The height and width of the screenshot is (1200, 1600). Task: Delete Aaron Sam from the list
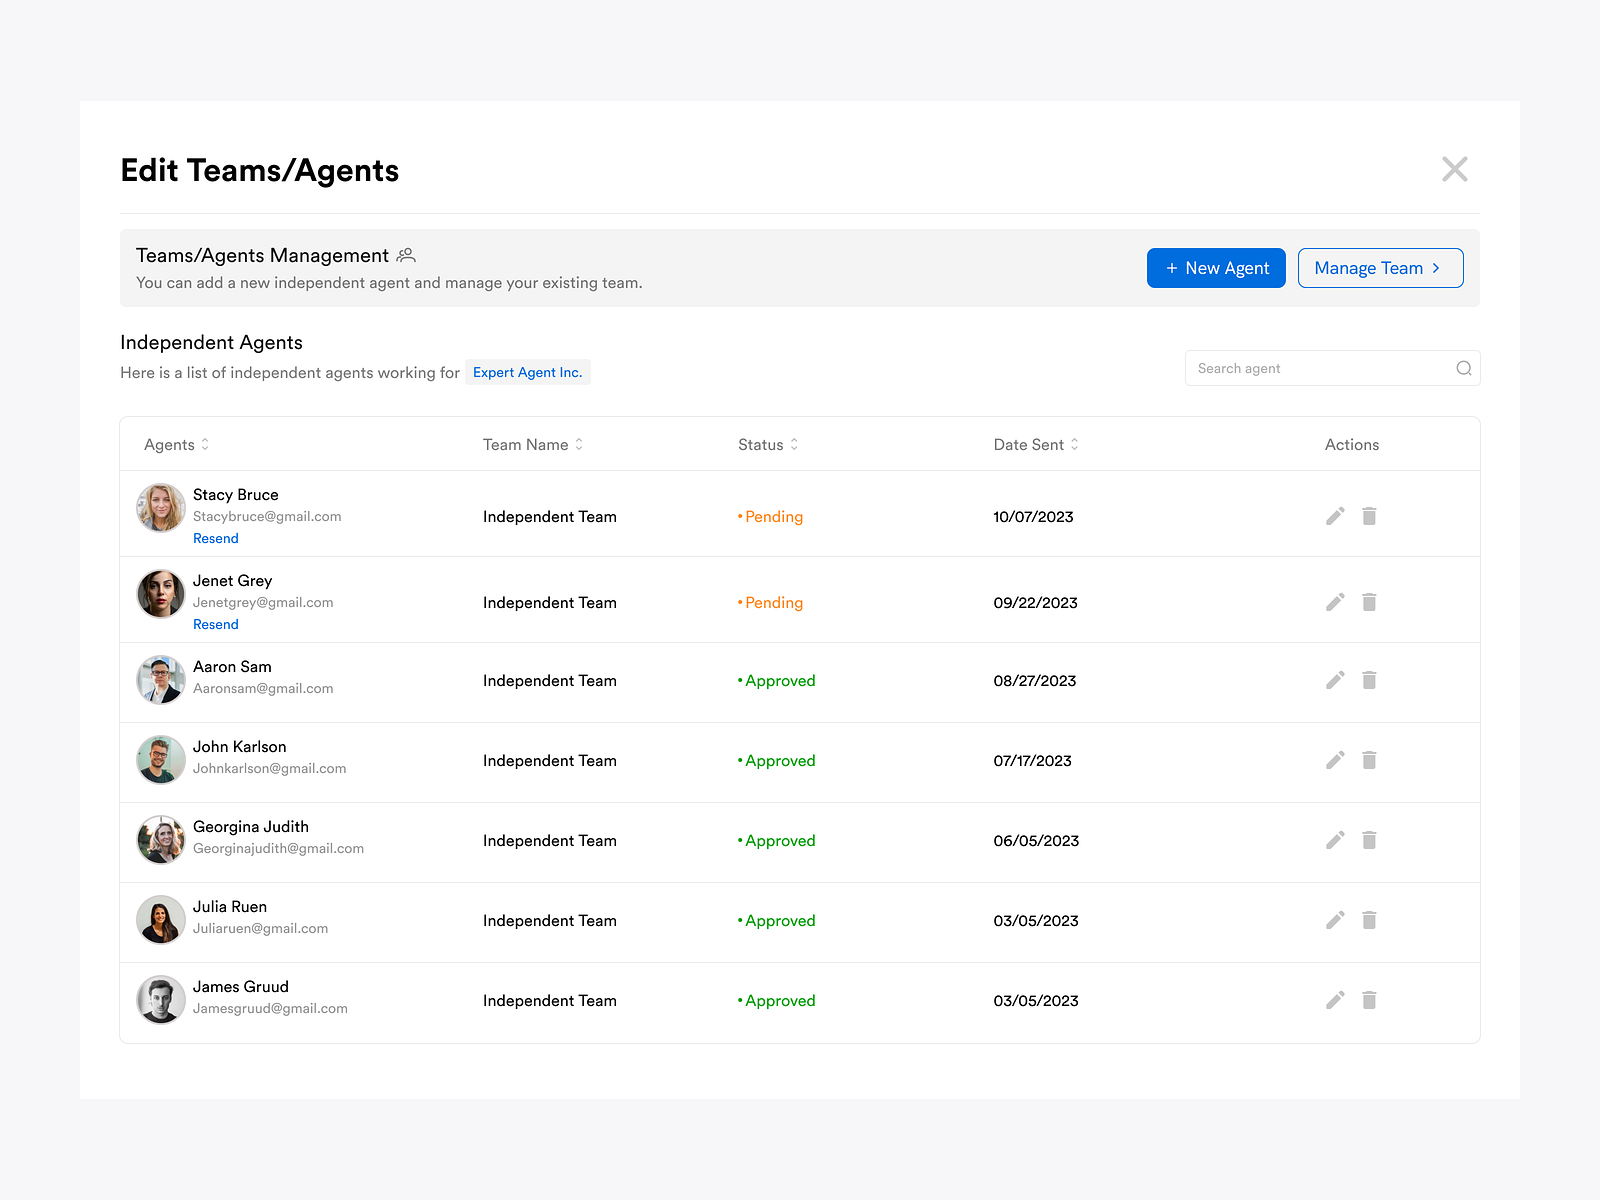pos(1369,680)
